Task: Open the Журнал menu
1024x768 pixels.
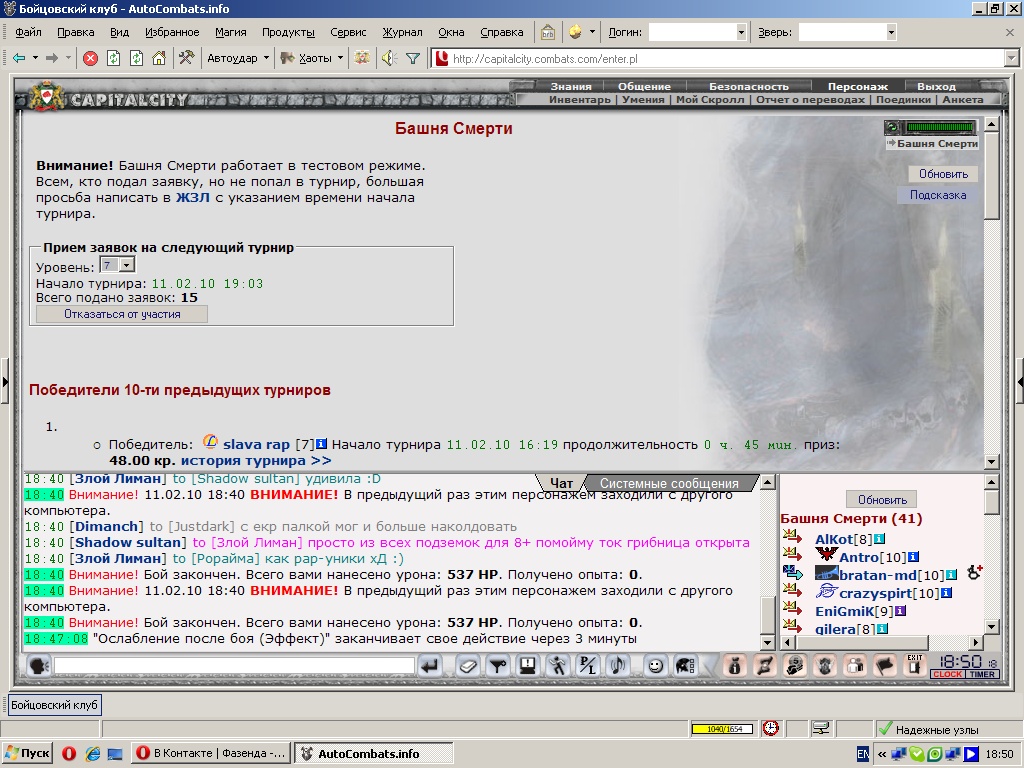Action: [402, 32]
